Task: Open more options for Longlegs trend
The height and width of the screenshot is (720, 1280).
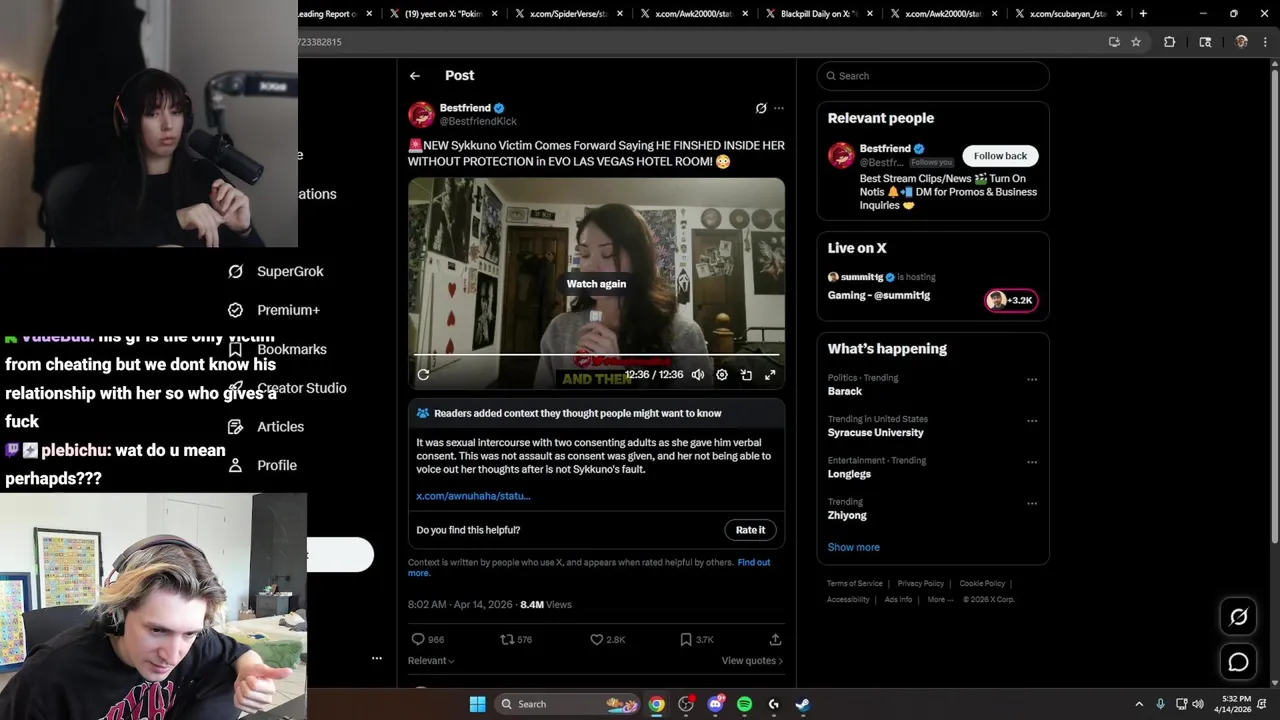Action: click(1032, 462)
